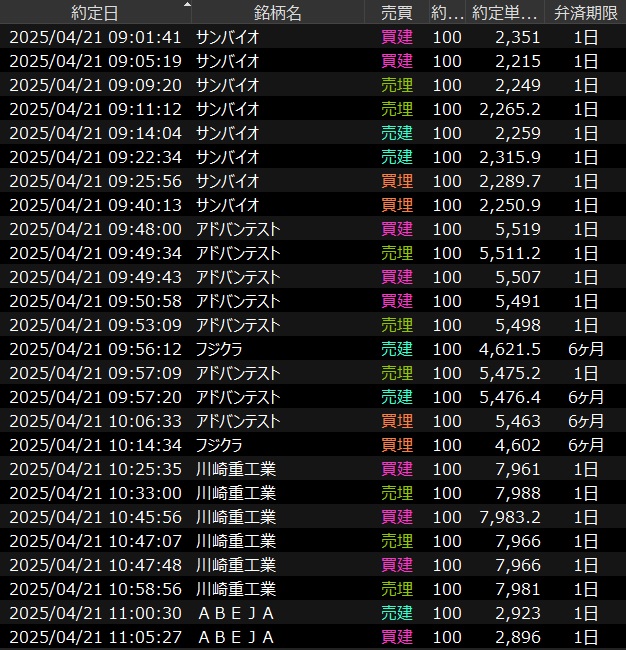The width and height of the screenshot is (626, 650).
Task: Click price 5,475.2
Action: click(x=510, y=374)
